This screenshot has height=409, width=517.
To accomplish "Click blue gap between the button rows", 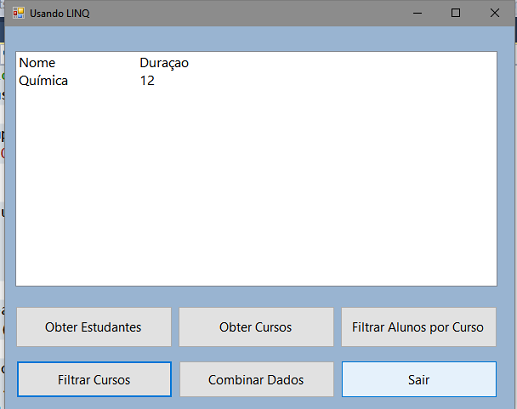I will coord(256,354).
